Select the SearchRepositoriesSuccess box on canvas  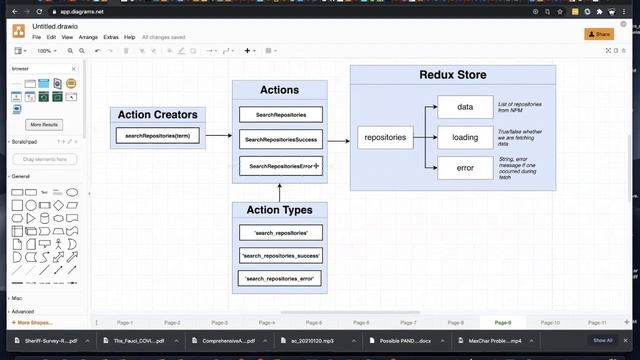click(x=281, y=140)
